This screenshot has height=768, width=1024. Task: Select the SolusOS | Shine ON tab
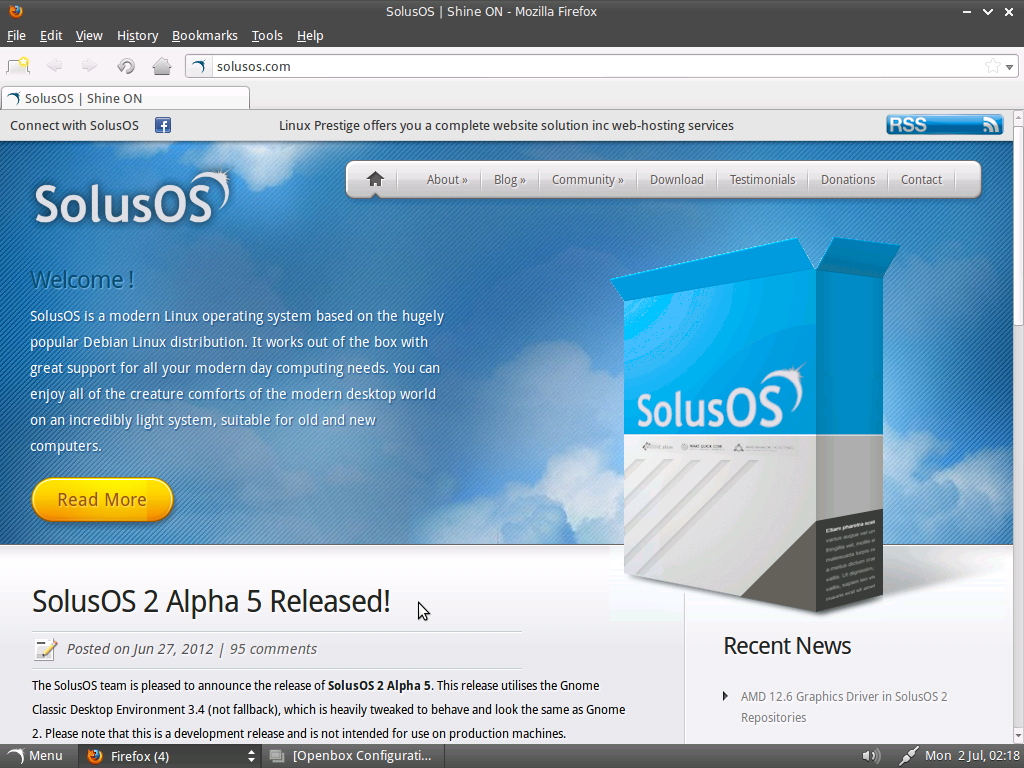(x=125, y=98)
